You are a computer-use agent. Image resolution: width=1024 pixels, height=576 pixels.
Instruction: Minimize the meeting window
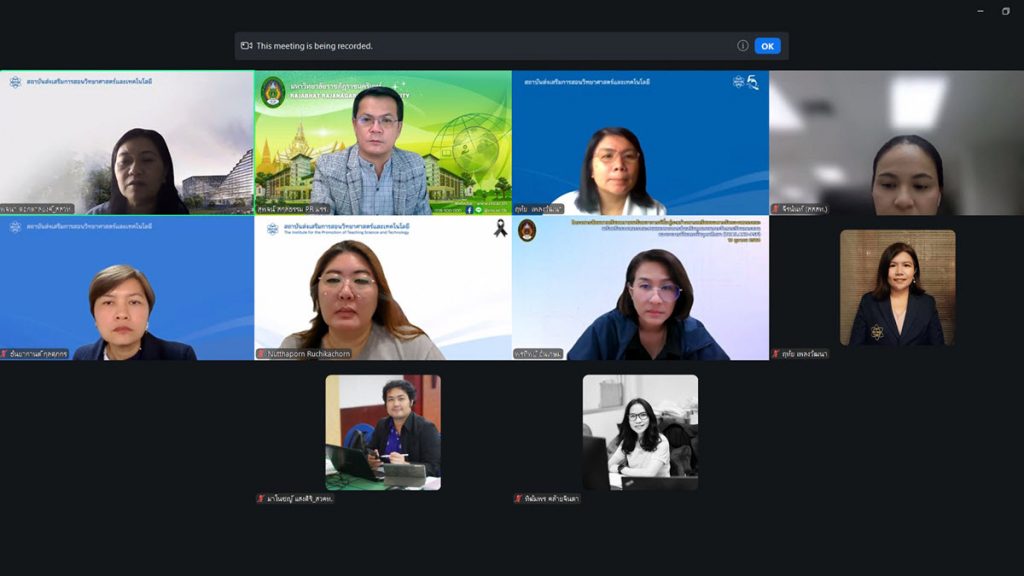pos(981,11)
